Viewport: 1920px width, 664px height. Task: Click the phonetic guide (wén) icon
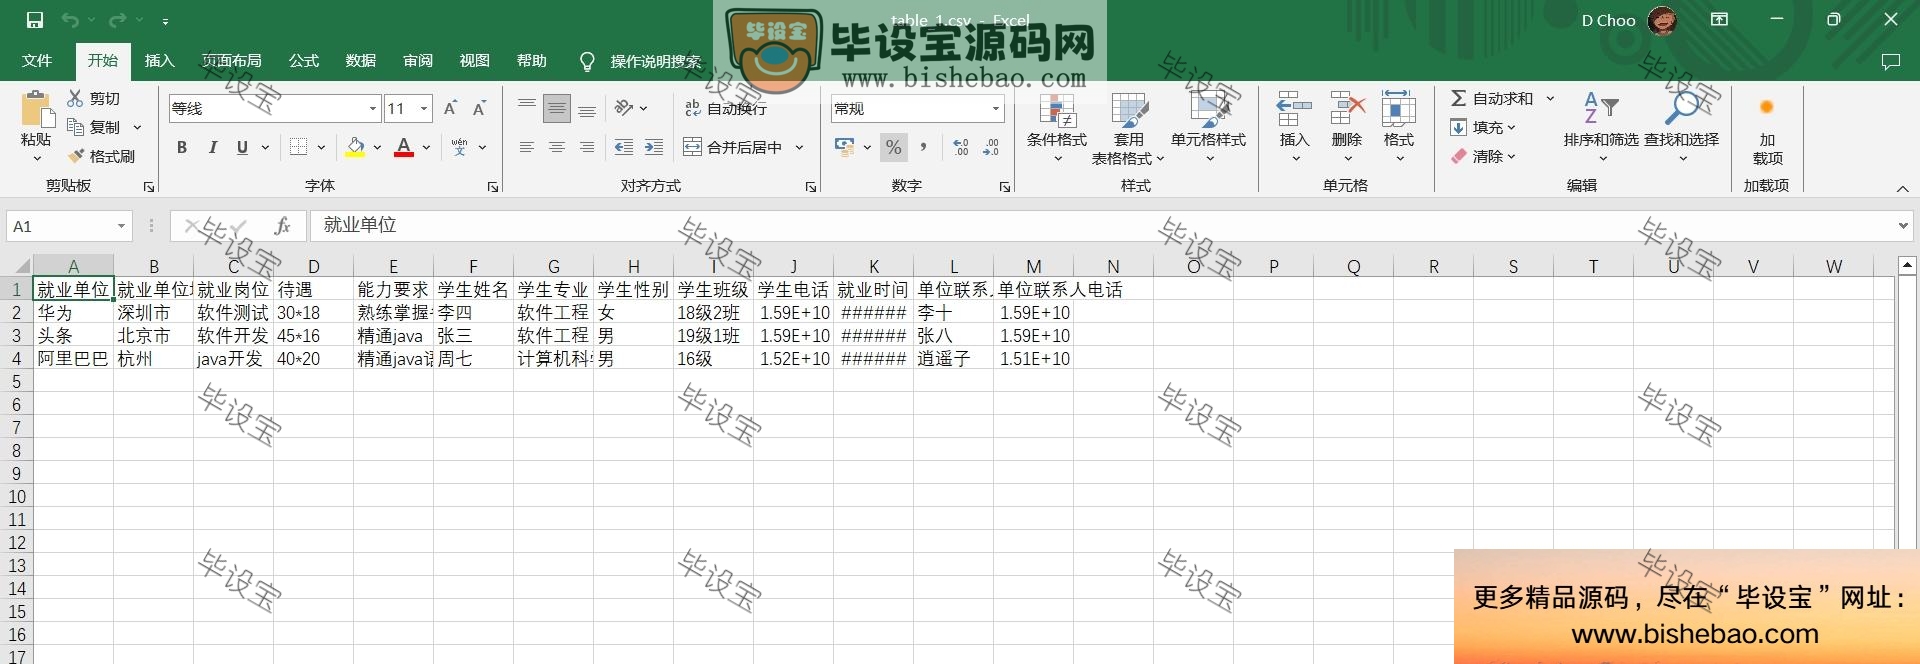(x=459, y=147)
